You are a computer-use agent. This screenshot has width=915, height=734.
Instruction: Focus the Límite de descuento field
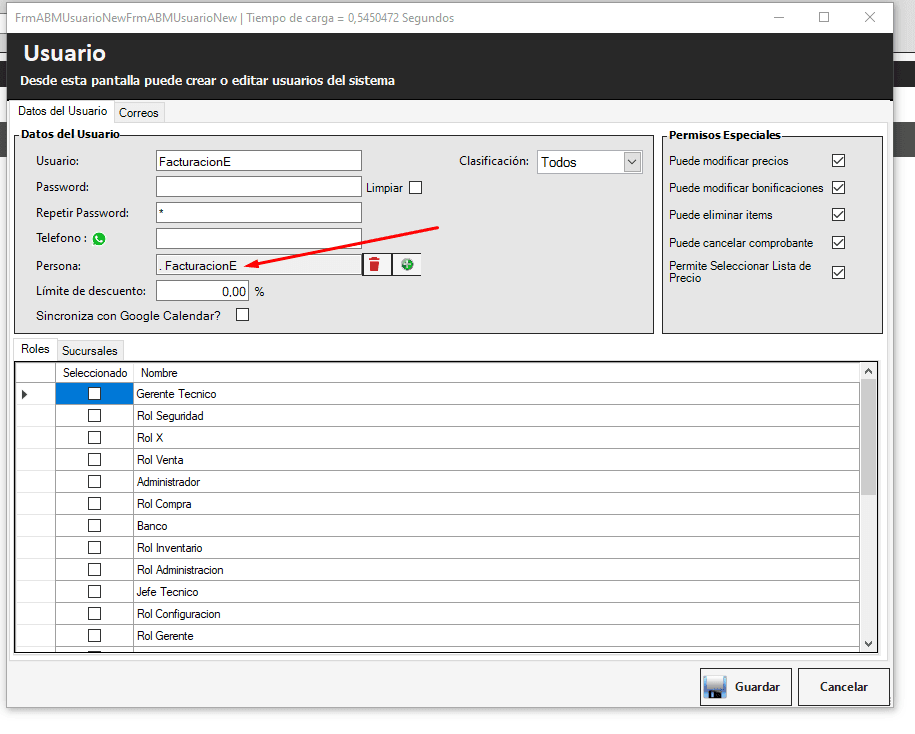click(203, 291)
